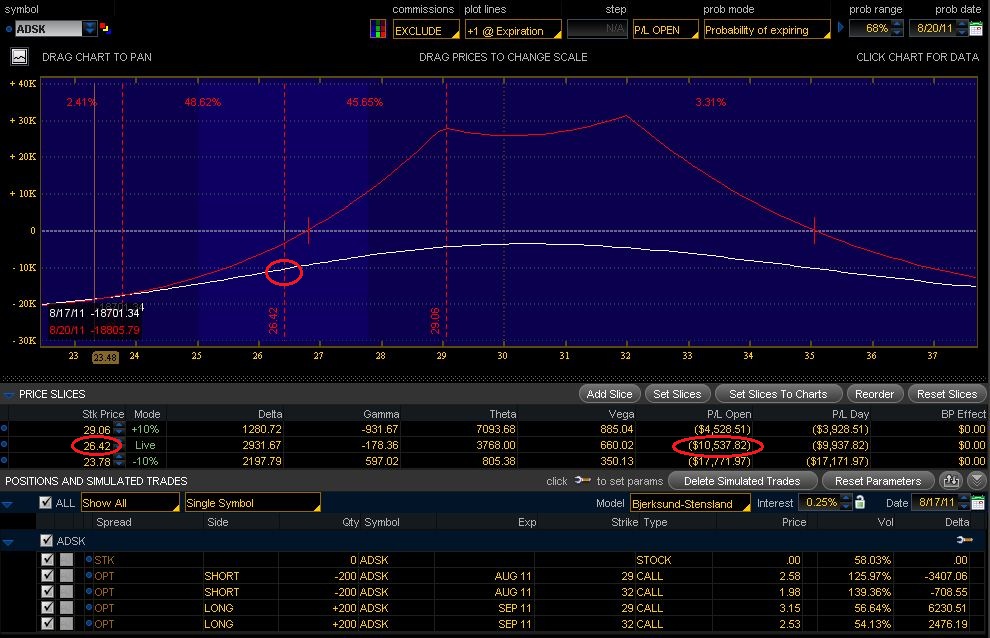
Task: Open the Show All dropdown
Action: pyautogui.click(x=129, y=503)
